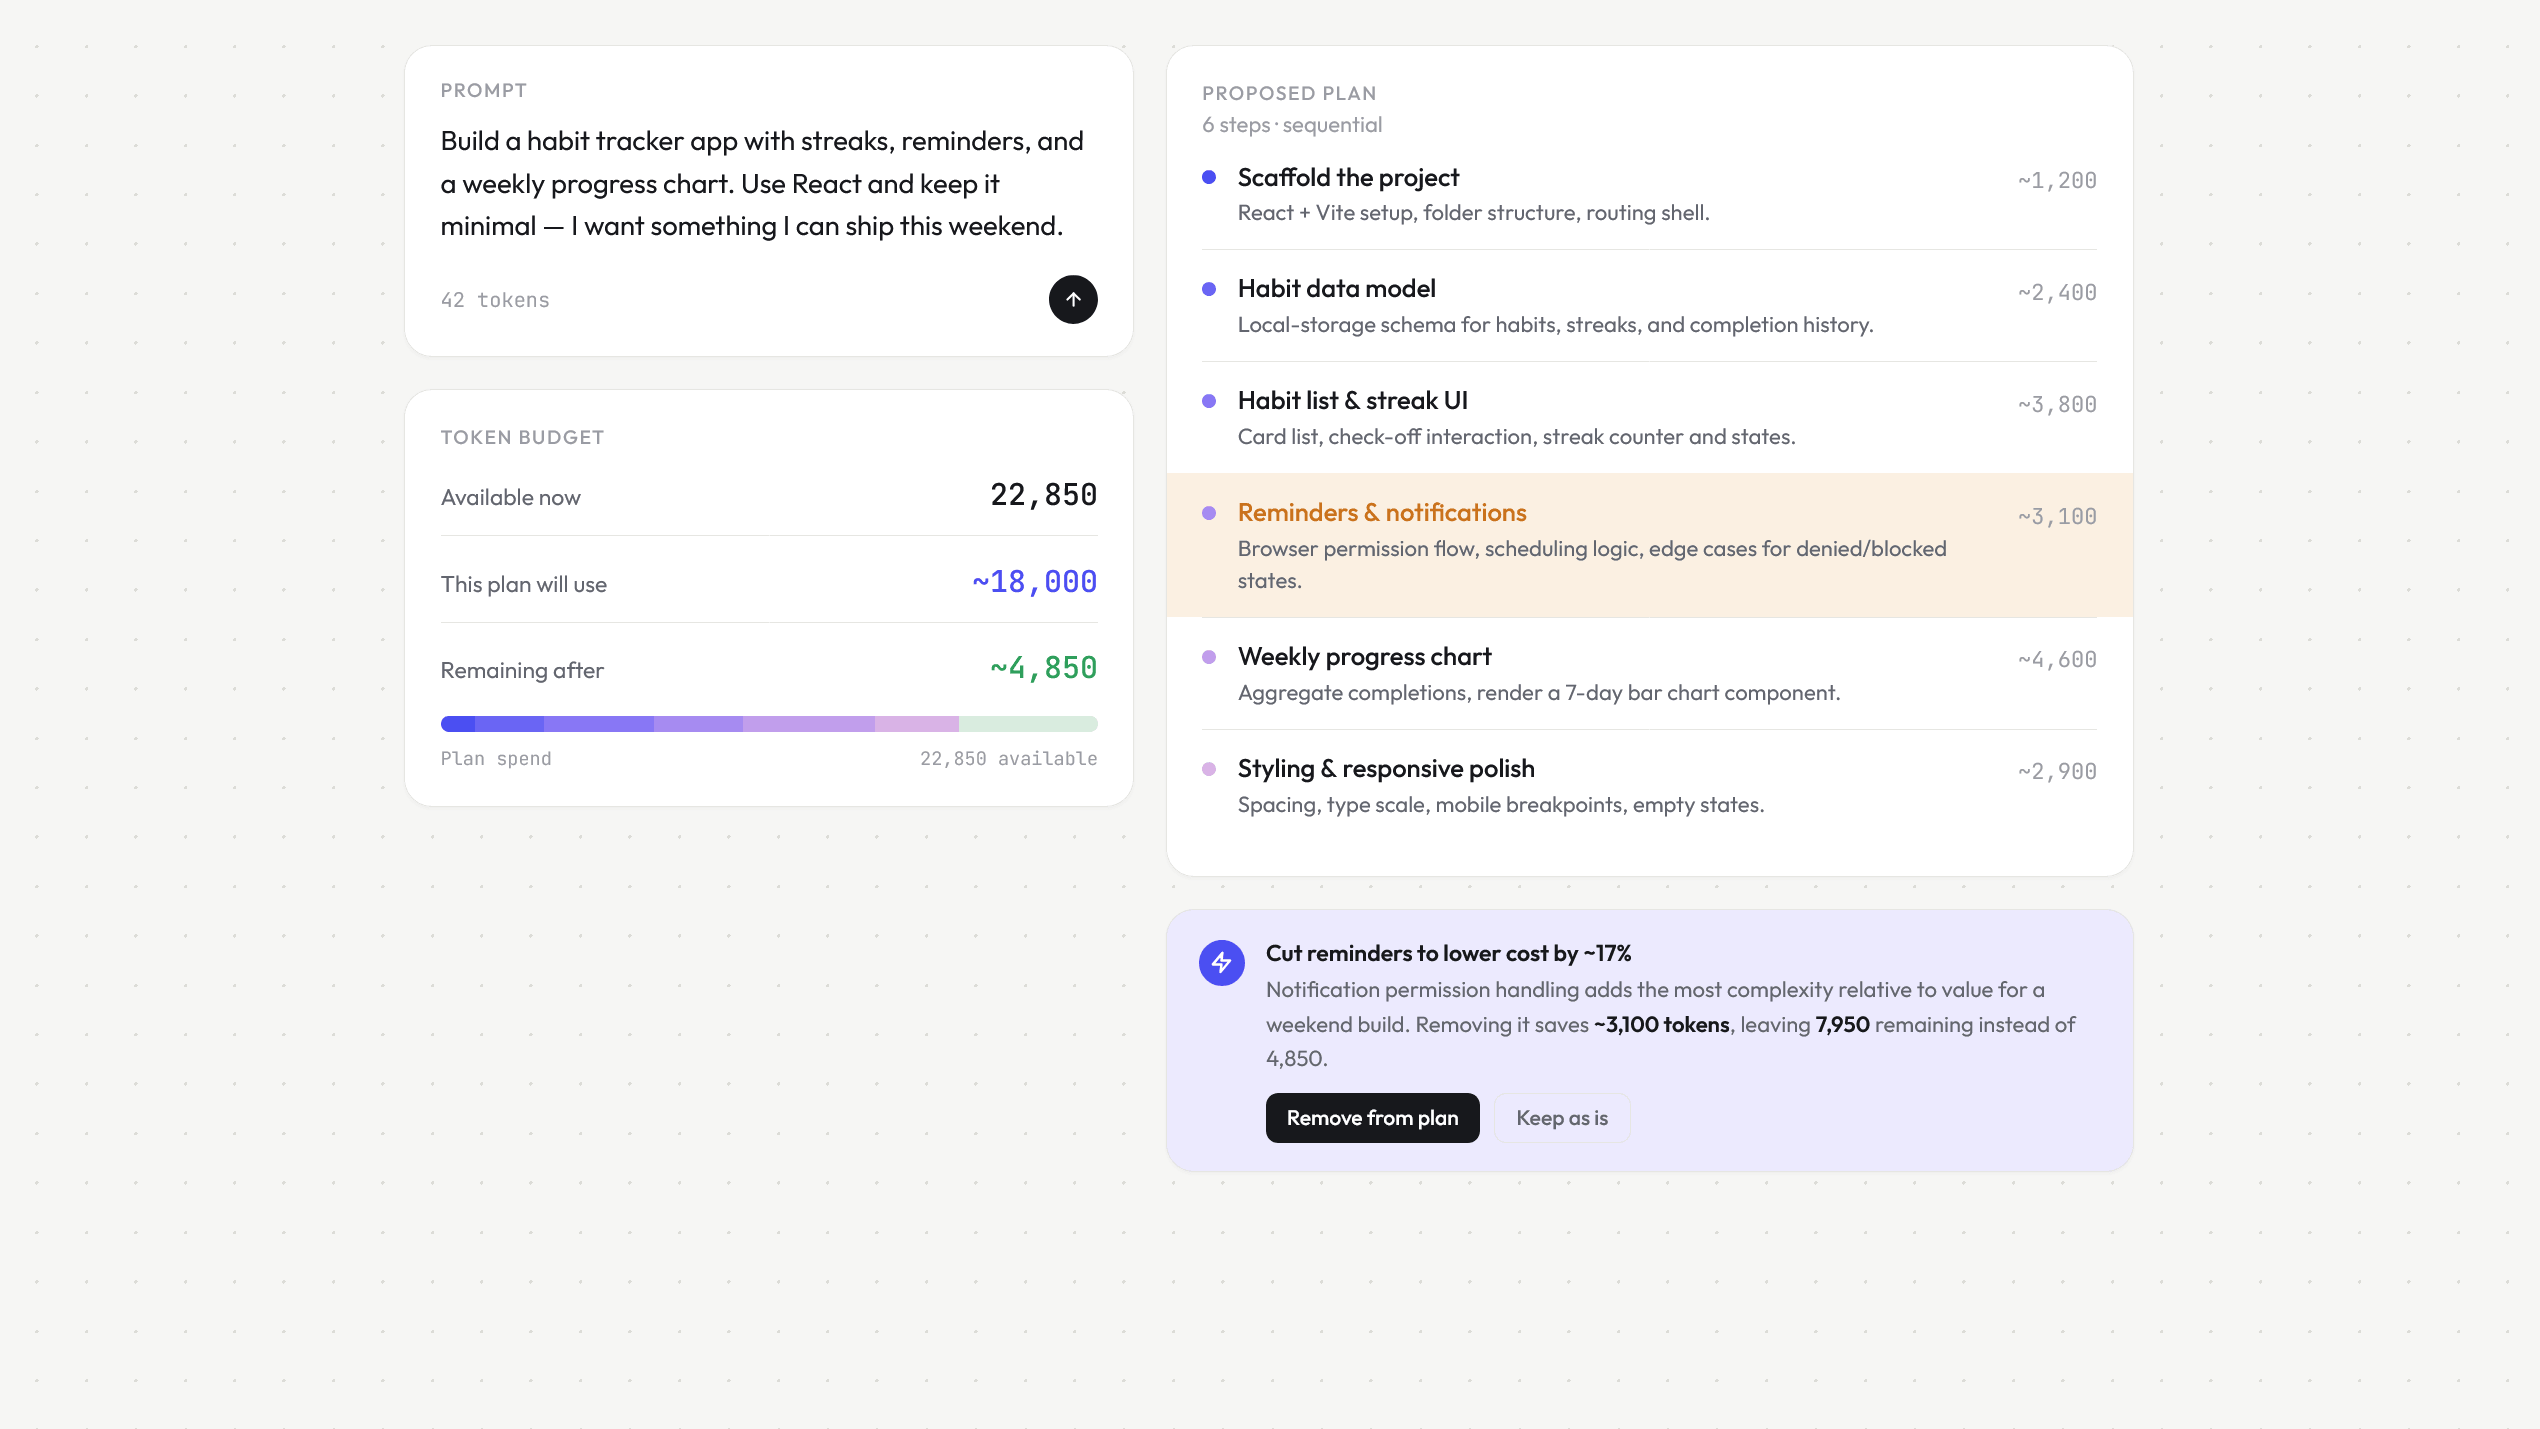Select the Habit data model step
Viewport: 2540px width, 1429px height.
(x=1649, y=306)
